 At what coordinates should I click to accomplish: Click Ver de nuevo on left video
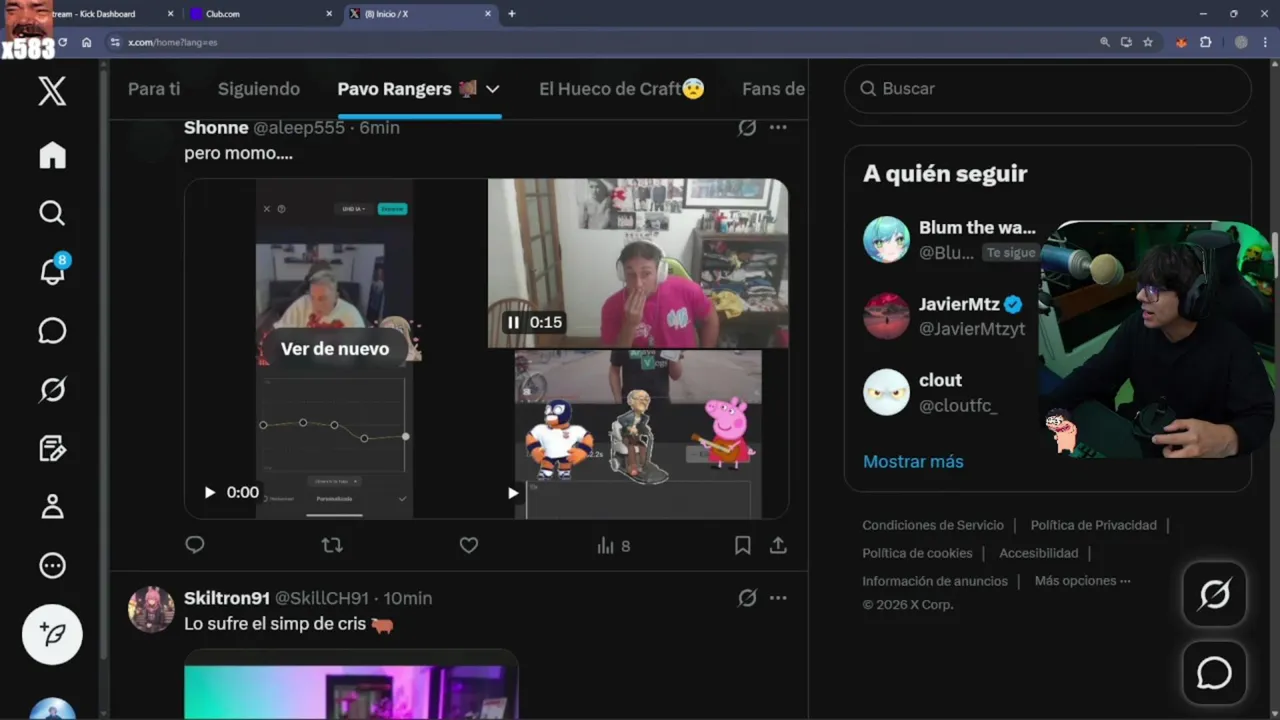335,349
